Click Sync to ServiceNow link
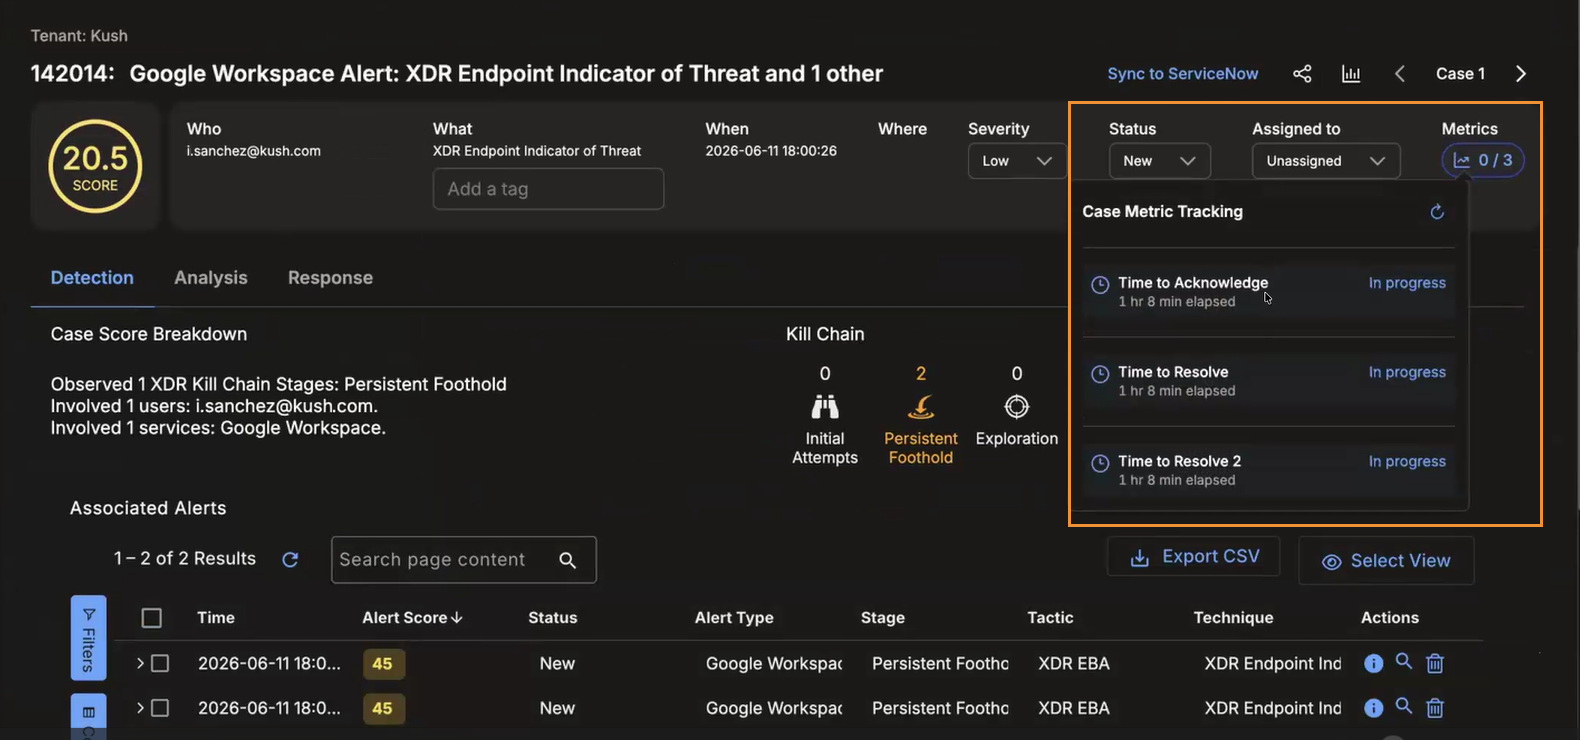The height and width of the screenshot is (740, 1580). (1183, 74)
